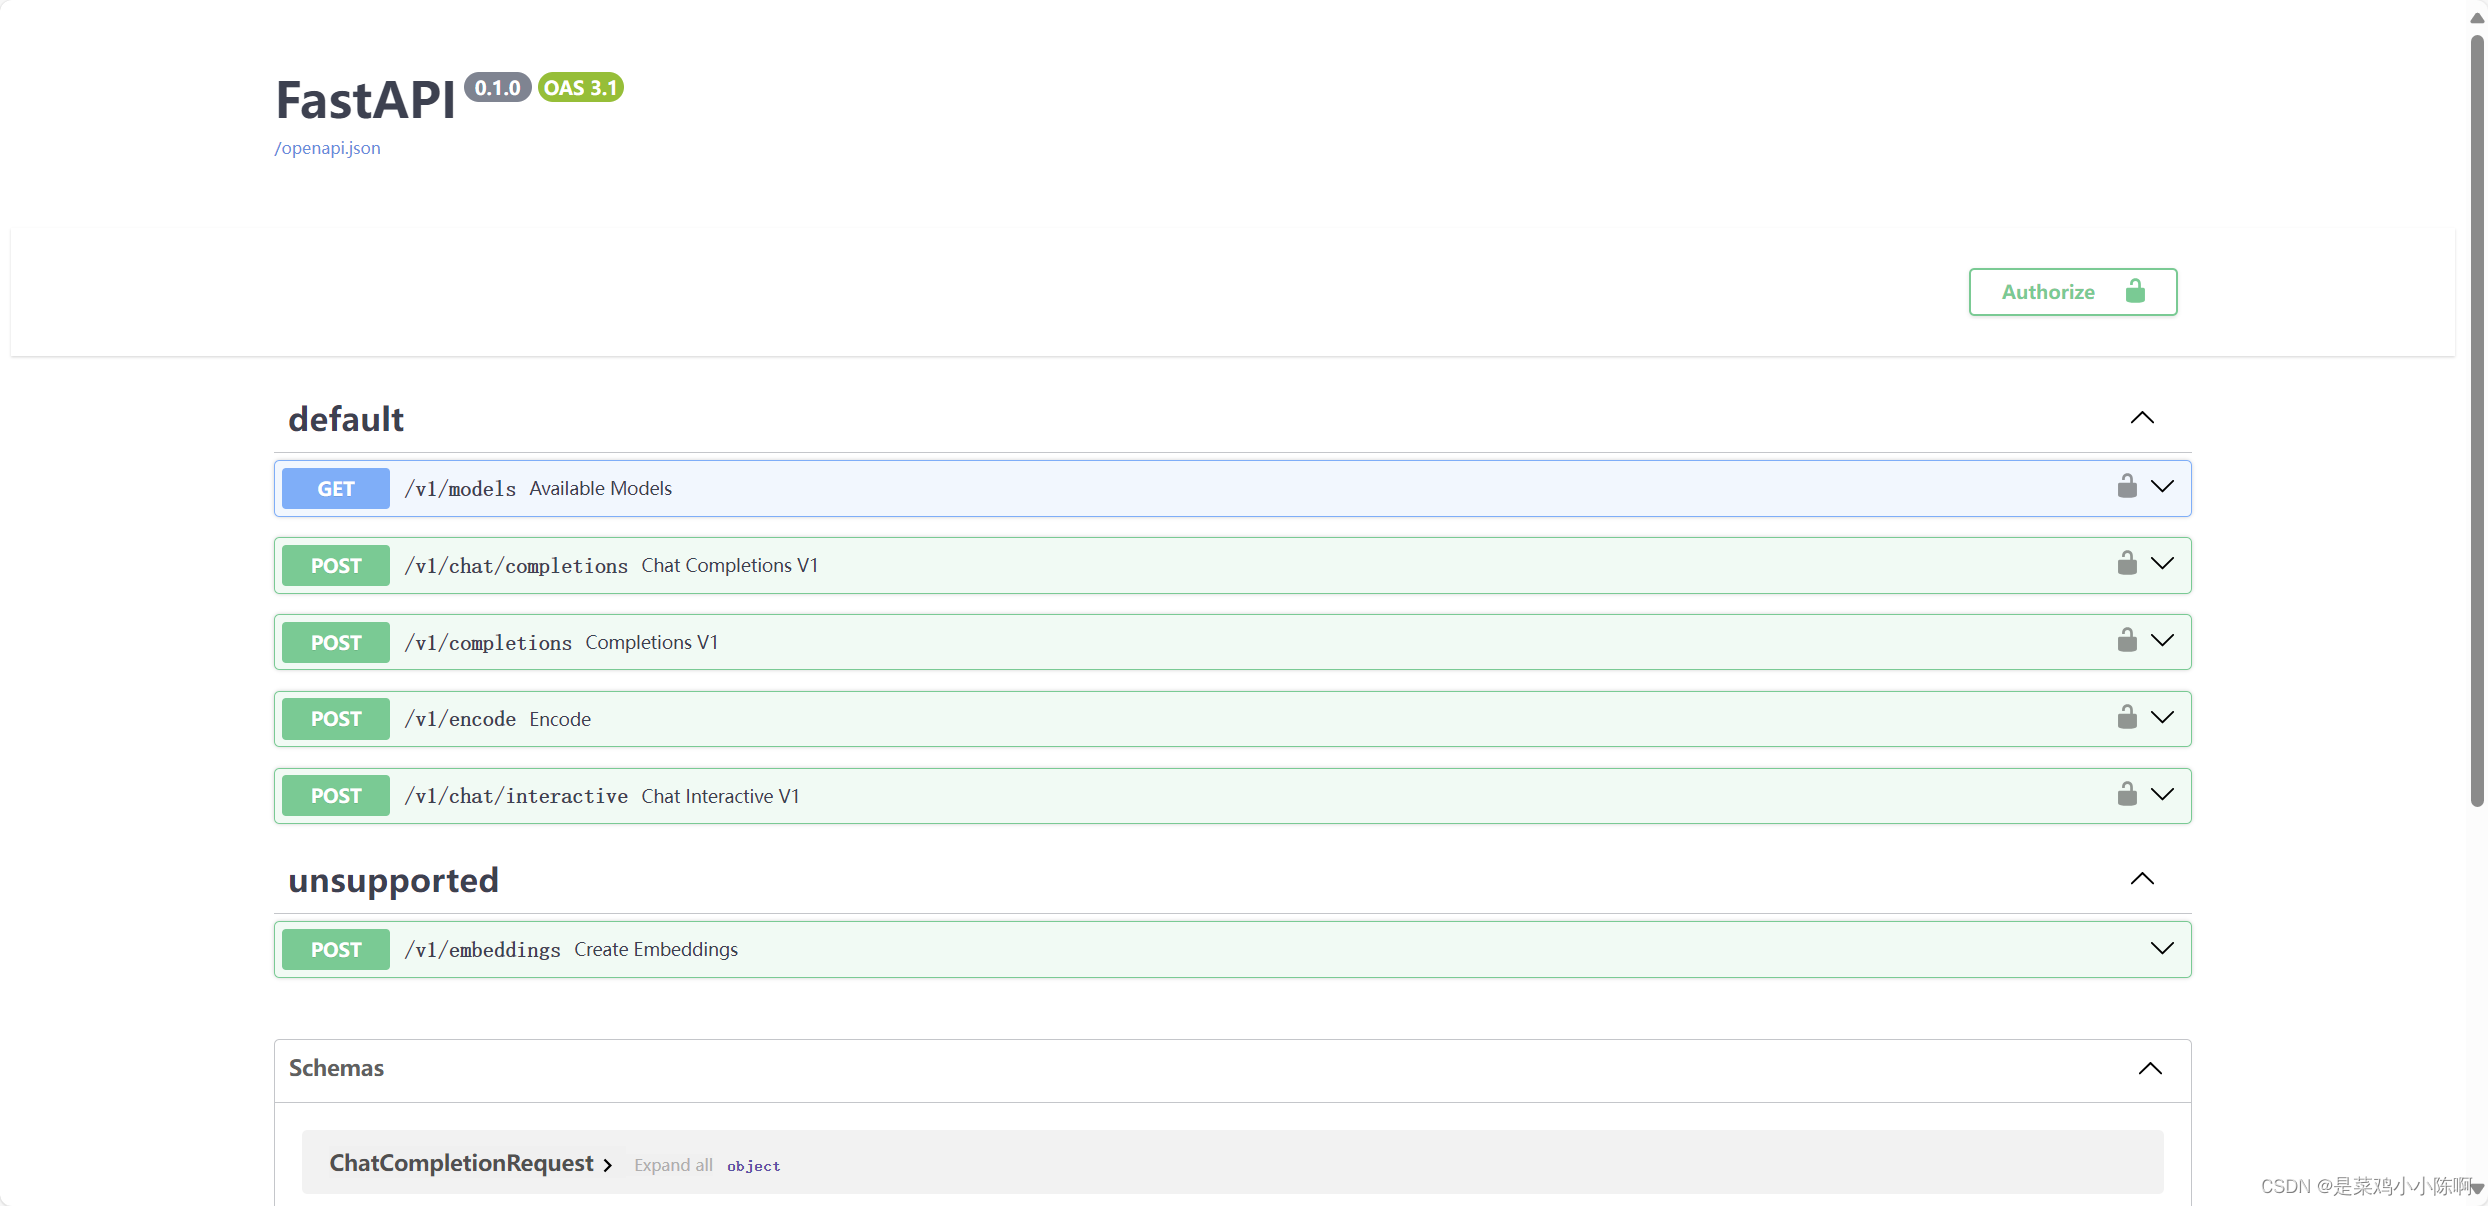Open the Authorize dialog
Viewport: 2488px width, 1206px height.
[x=2072, y=292]
